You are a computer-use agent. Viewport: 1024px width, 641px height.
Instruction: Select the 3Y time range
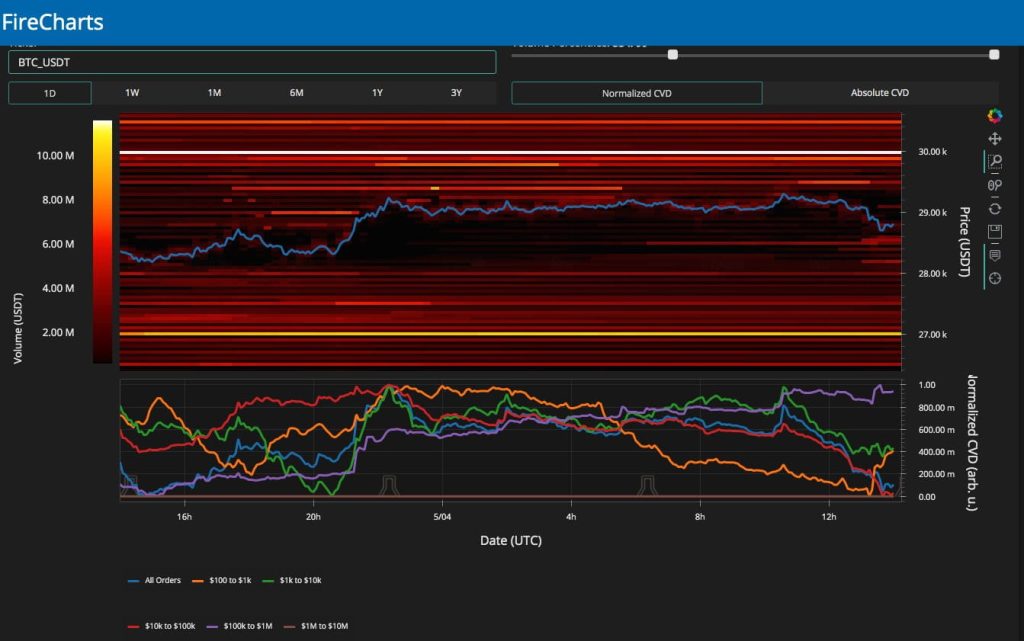pyautogui.click(x=456, y=93)
